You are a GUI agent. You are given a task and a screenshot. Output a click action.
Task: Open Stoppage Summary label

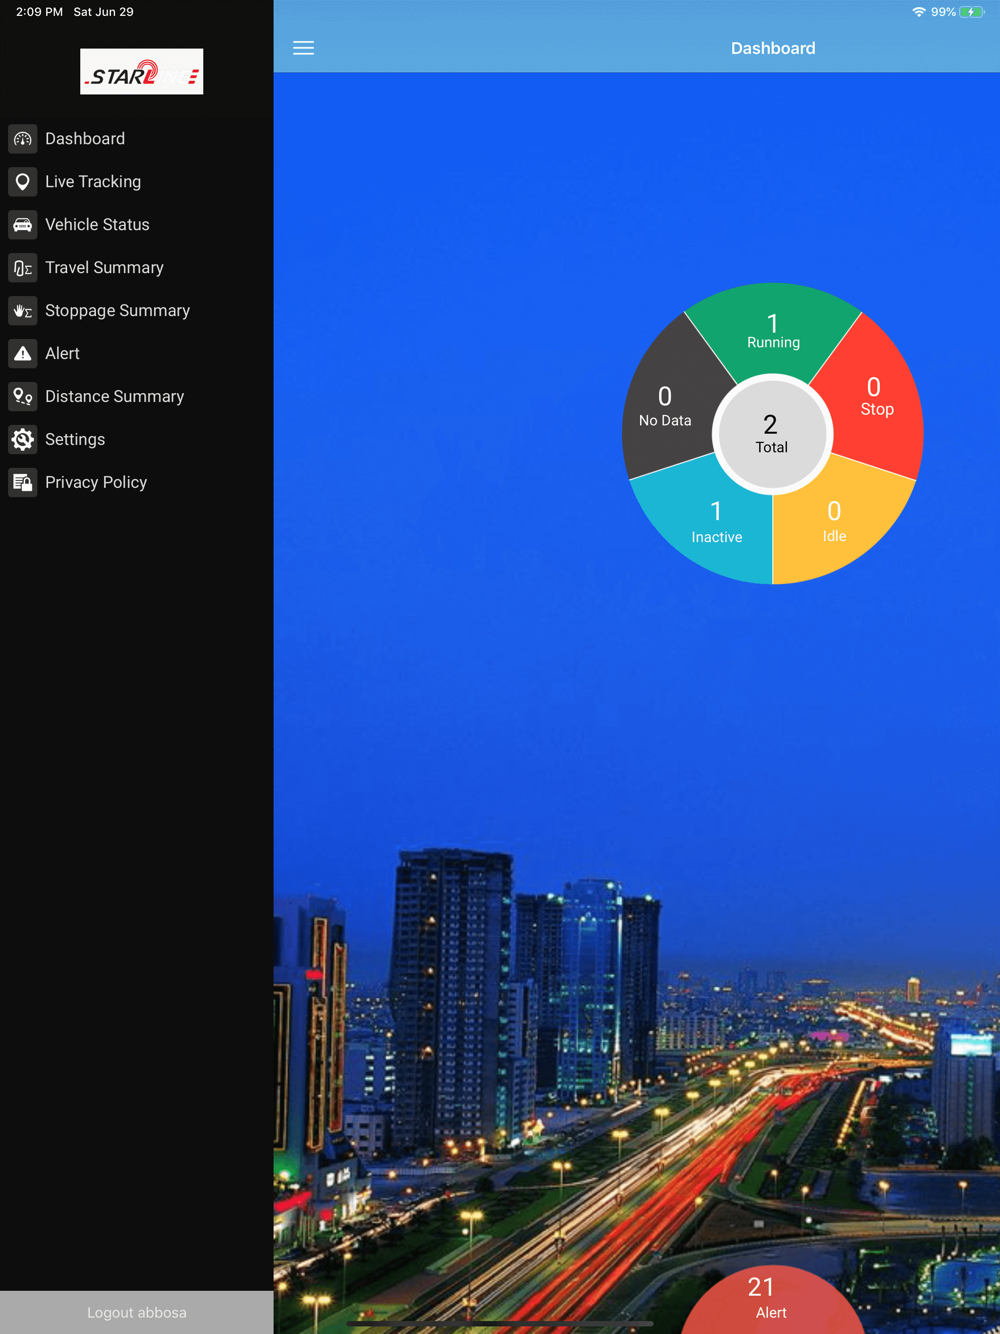(x=117, y=311)
